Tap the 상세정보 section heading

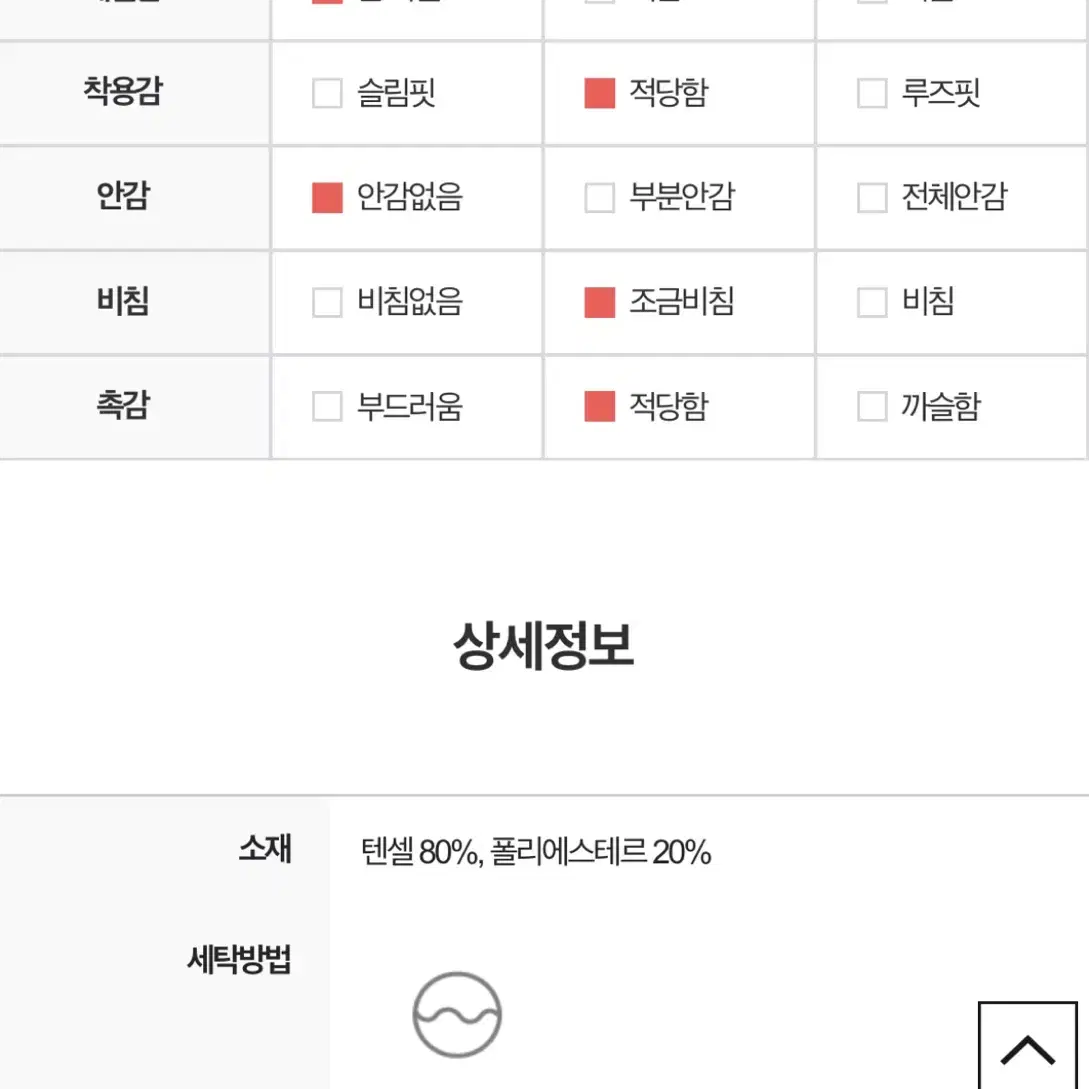(543, 645)
